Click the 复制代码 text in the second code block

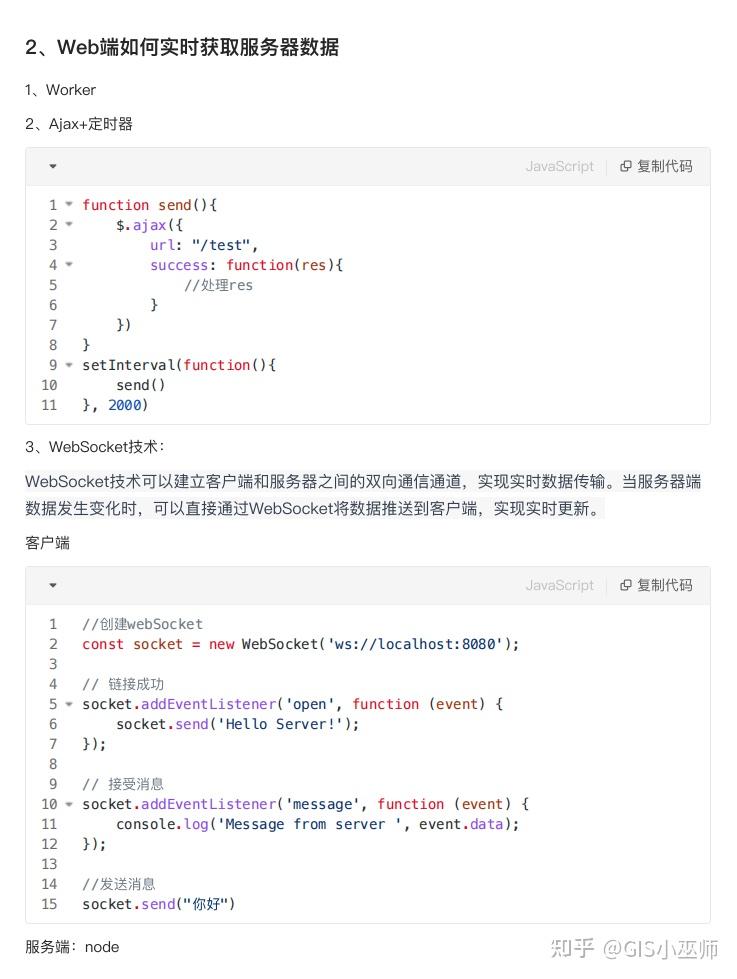665,585
